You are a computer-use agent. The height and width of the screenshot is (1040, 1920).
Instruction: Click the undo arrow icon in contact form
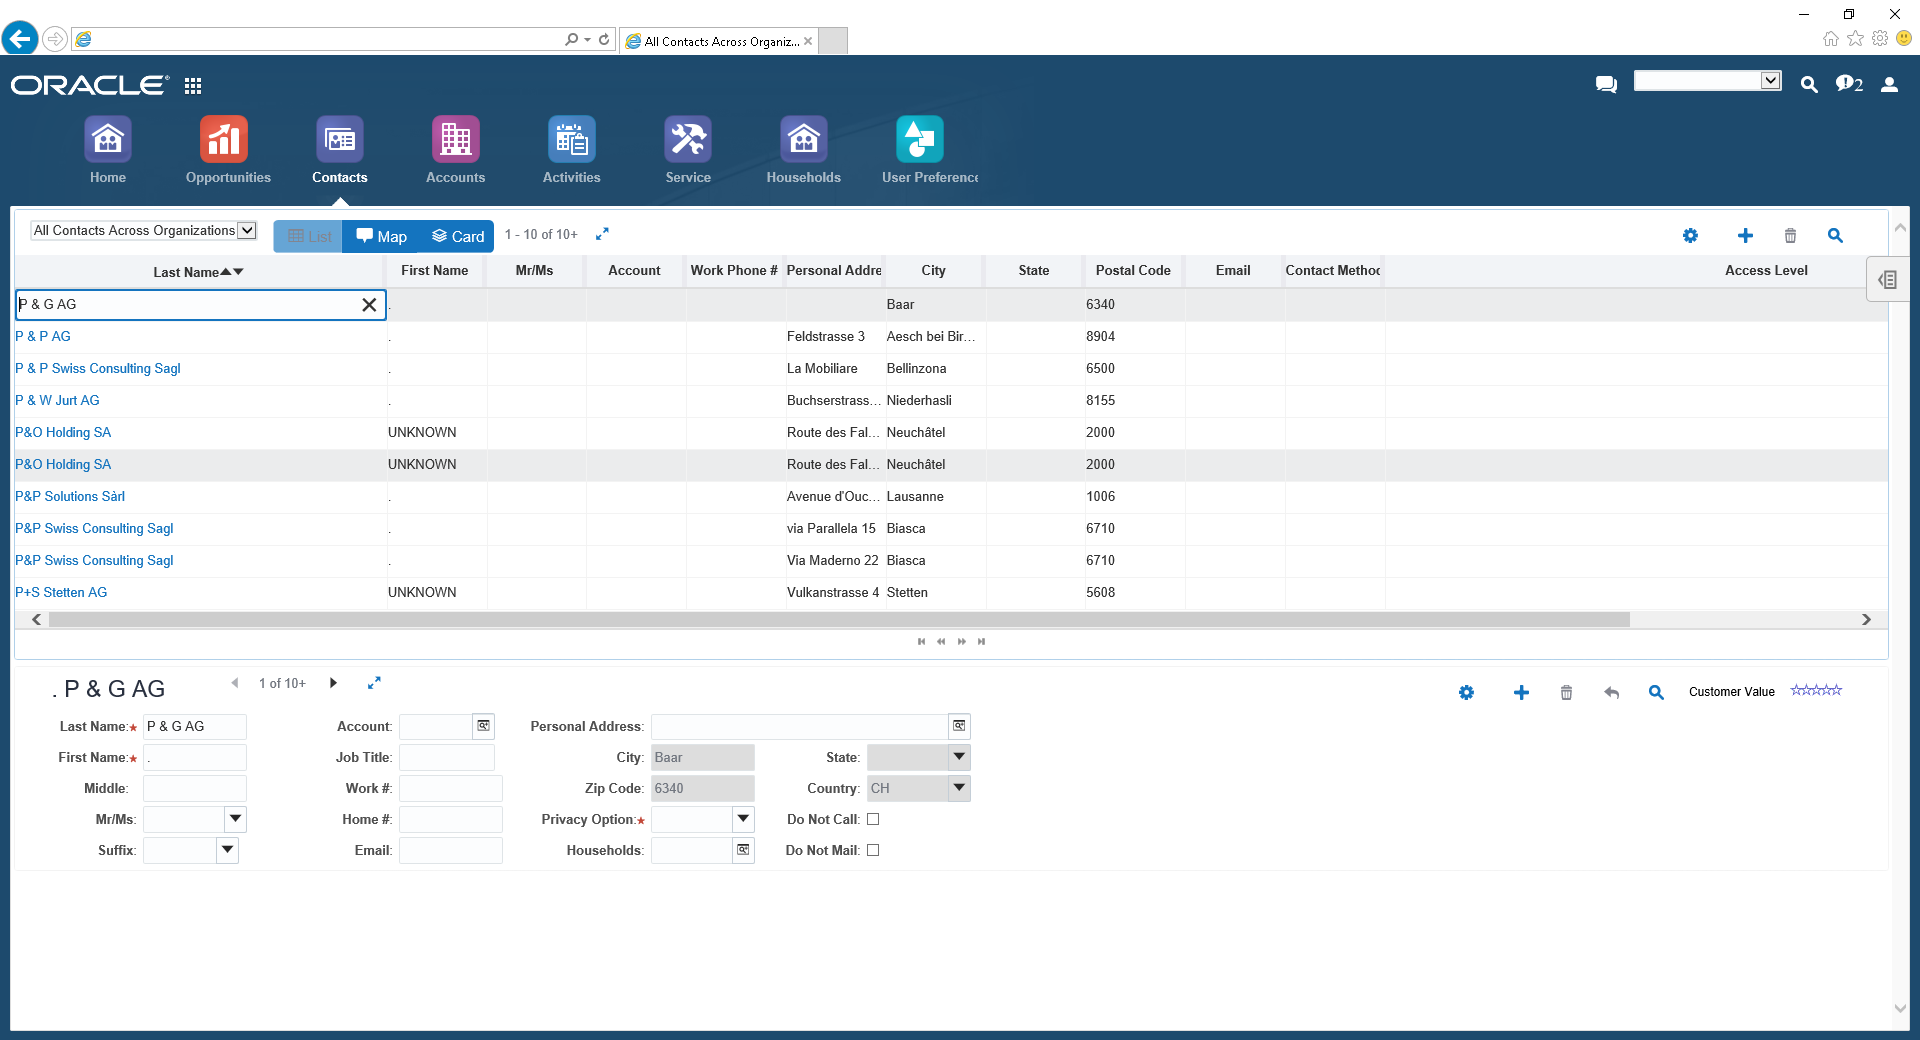pyautogui.click(x=1611, y=692)
